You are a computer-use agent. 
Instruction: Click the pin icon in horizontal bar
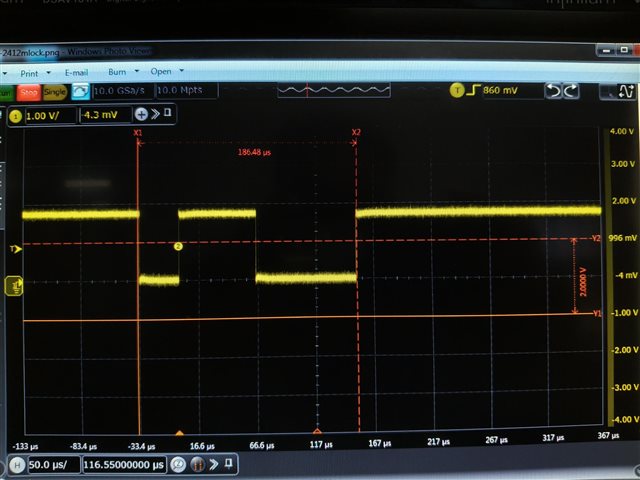[x=229, y=463]
